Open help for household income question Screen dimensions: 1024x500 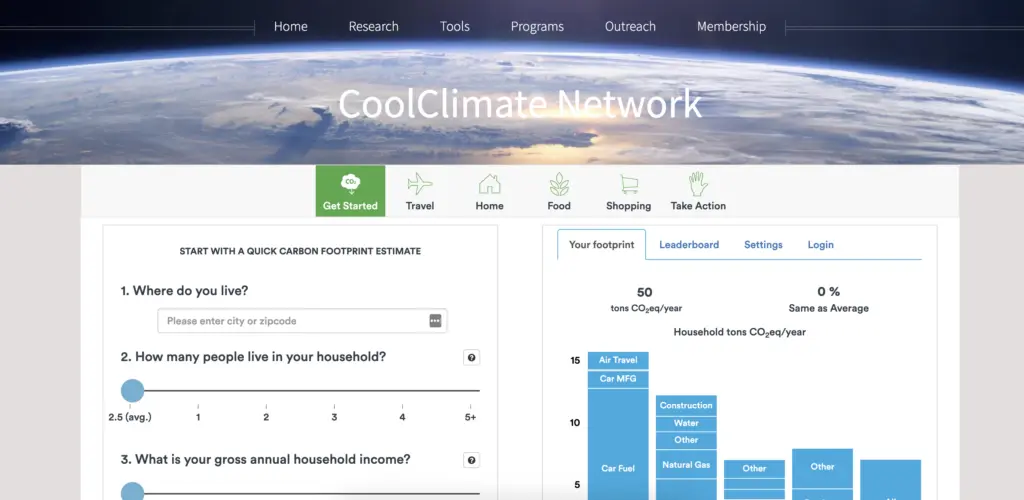click(472, 460)
